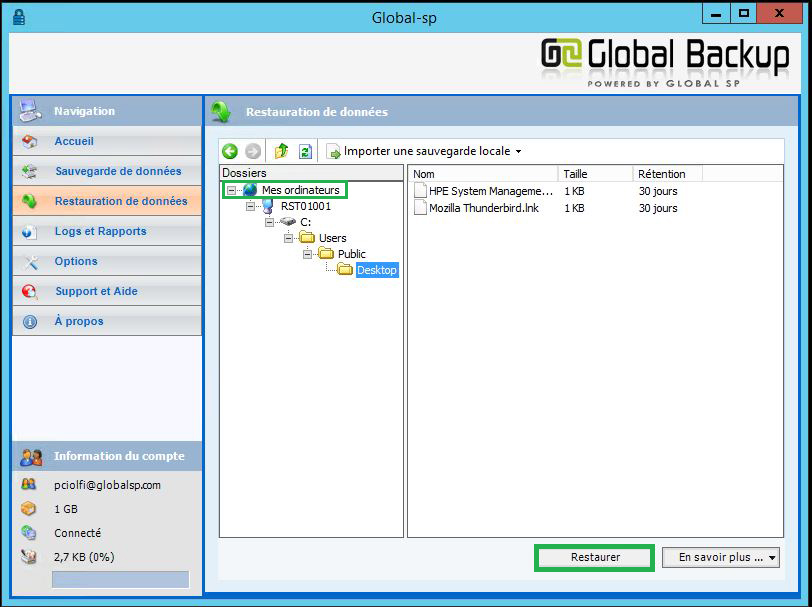The width and height of the screenshot is (812, 607).
Task: Click the Dossiers panel header
Action: (x=311, y=173)
